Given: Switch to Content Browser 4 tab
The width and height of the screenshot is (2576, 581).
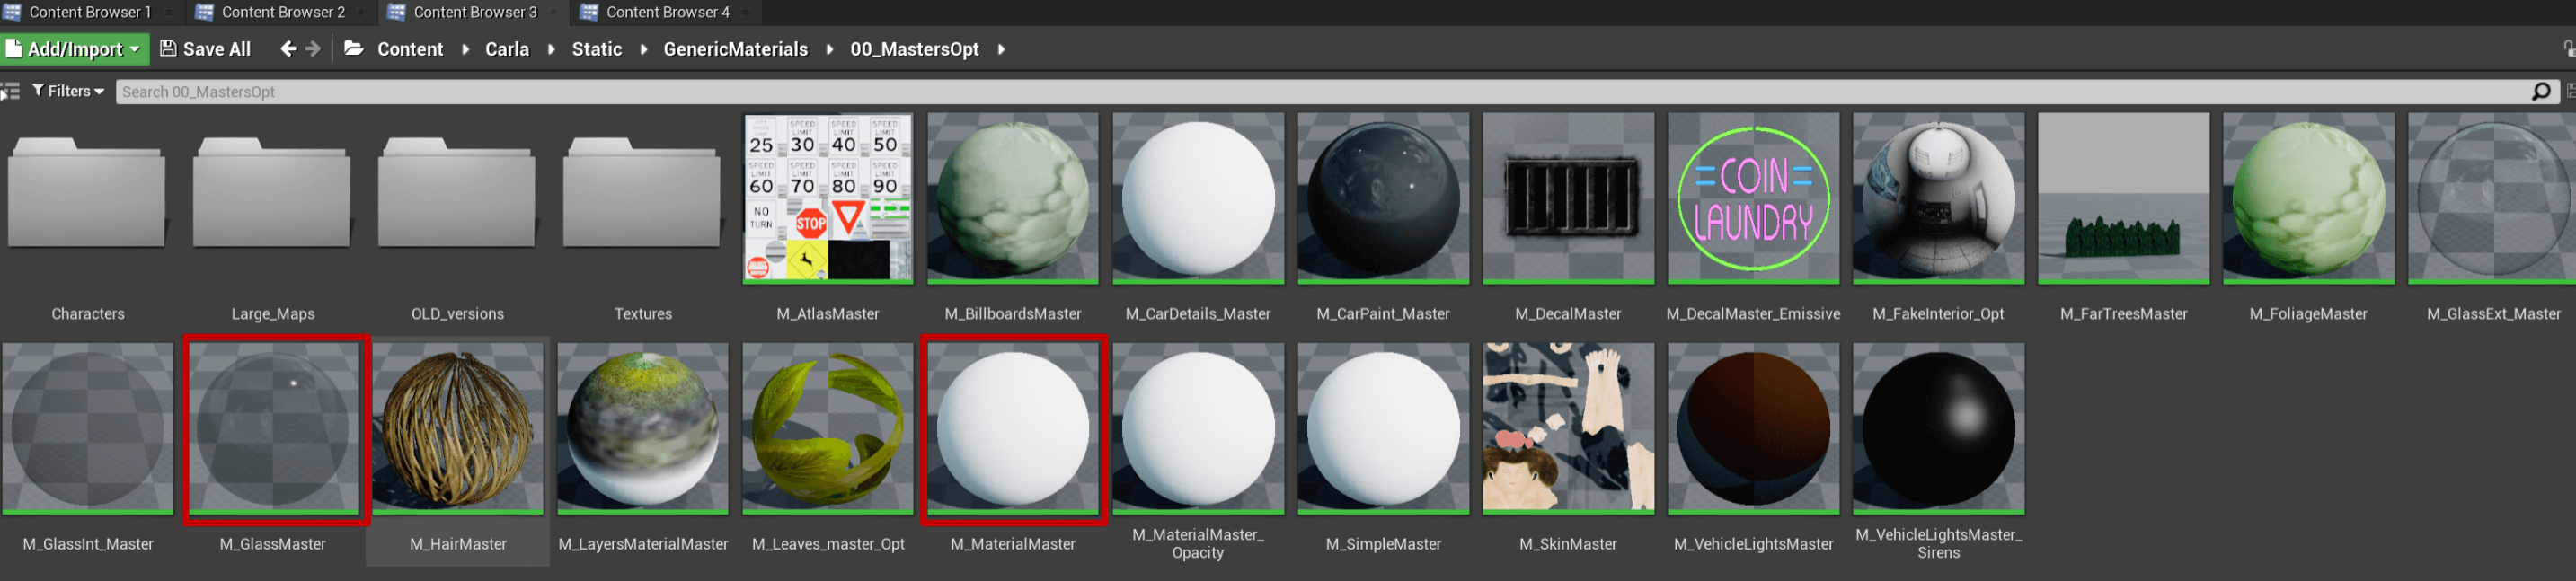Looking at the screenshot, I should pyautogui.click(x=667, y=12).
